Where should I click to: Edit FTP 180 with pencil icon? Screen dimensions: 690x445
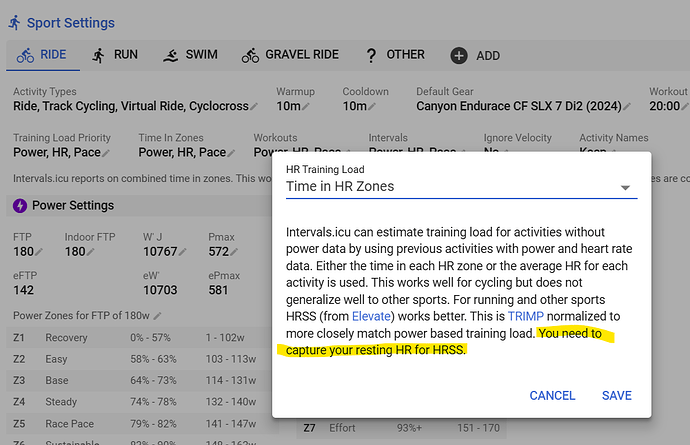(x=39, y=252)
